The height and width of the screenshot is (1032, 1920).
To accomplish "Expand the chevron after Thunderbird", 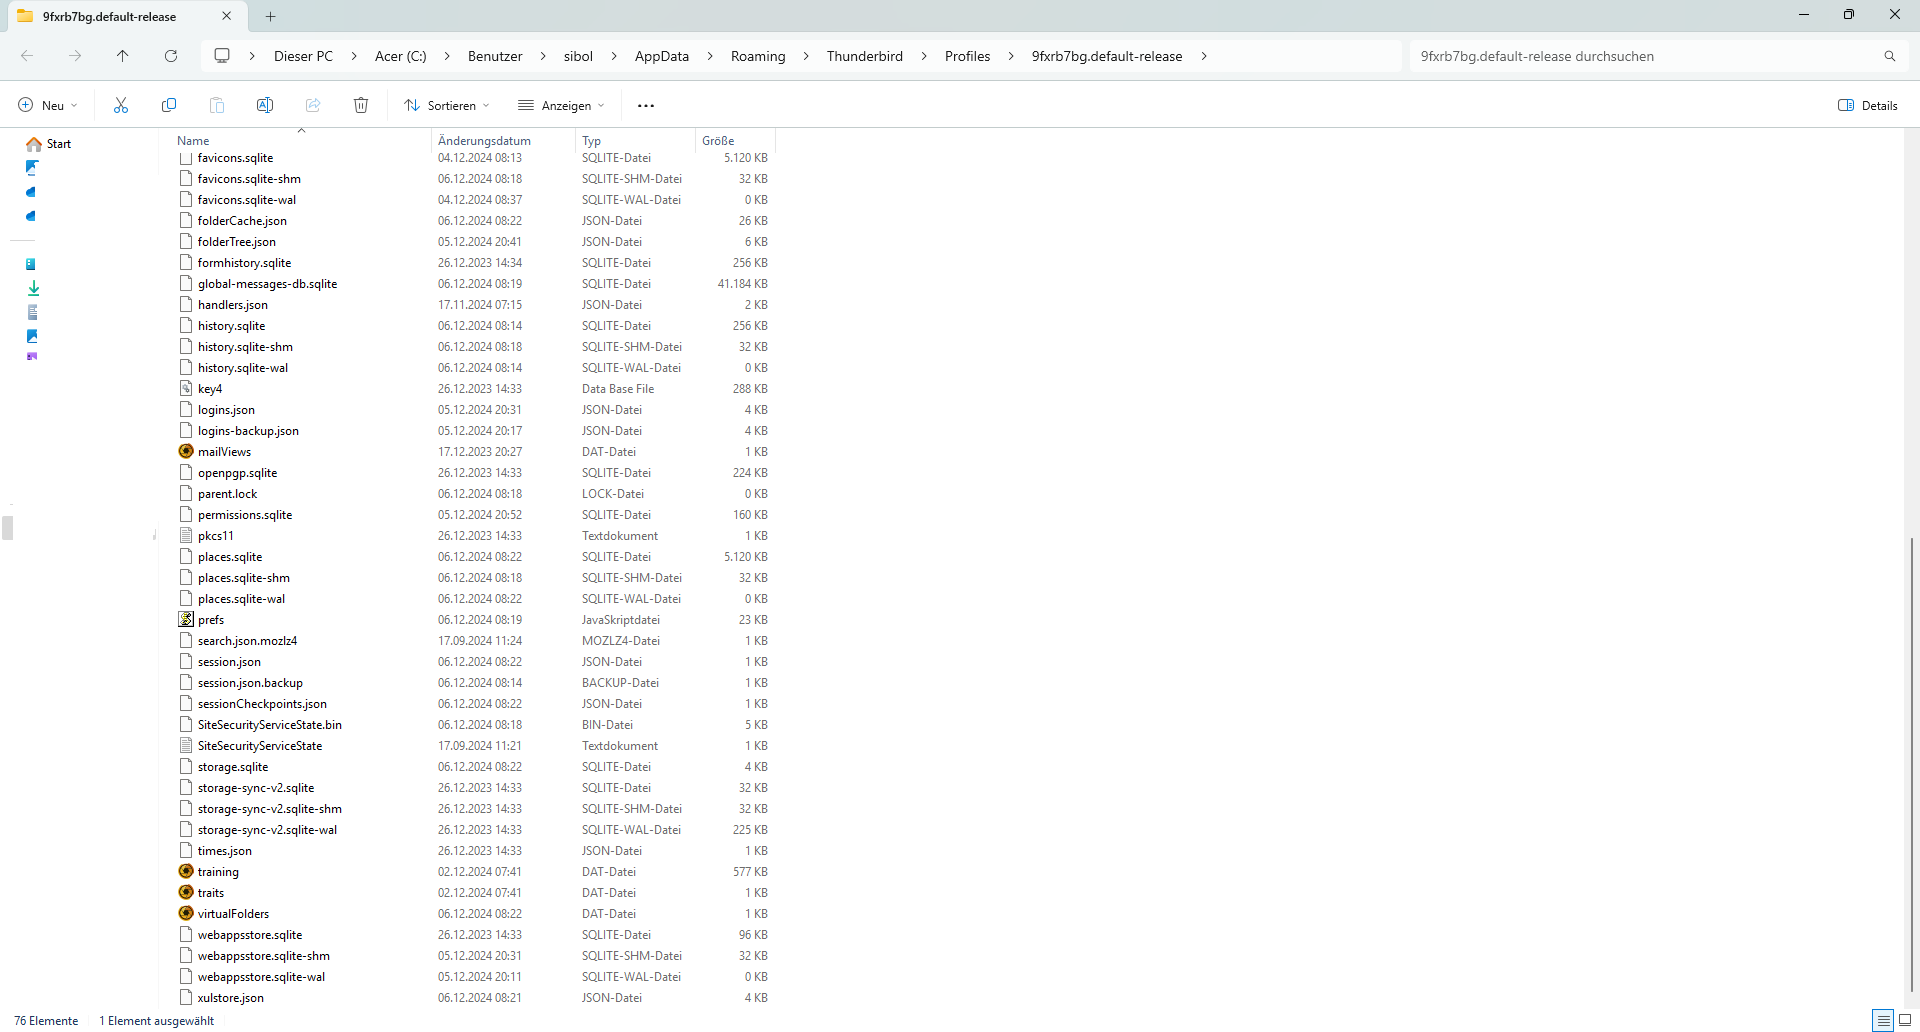I will click(924, 56).
